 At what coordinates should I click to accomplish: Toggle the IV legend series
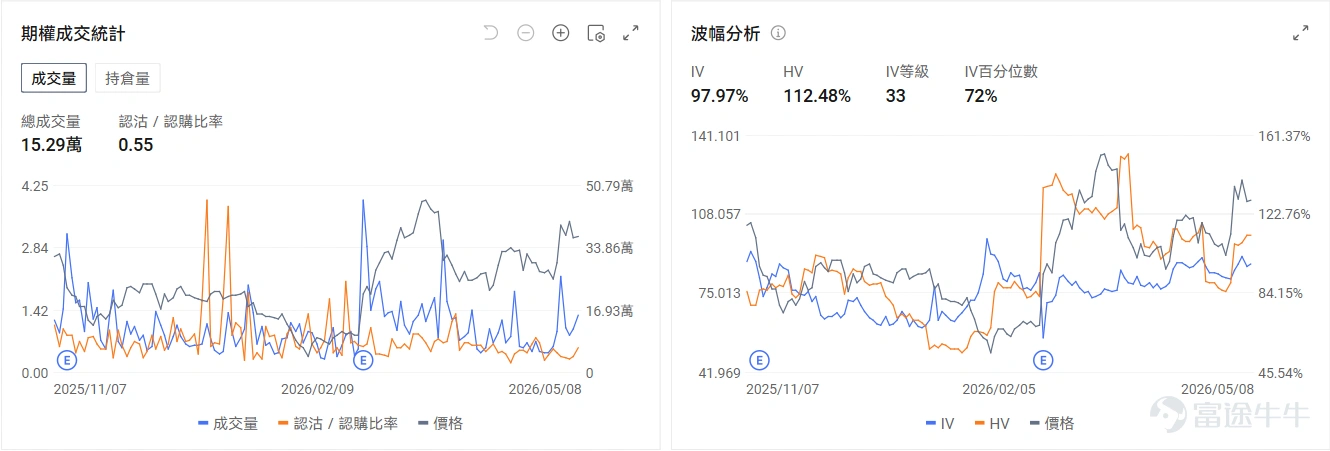click(x=940, y=424)
